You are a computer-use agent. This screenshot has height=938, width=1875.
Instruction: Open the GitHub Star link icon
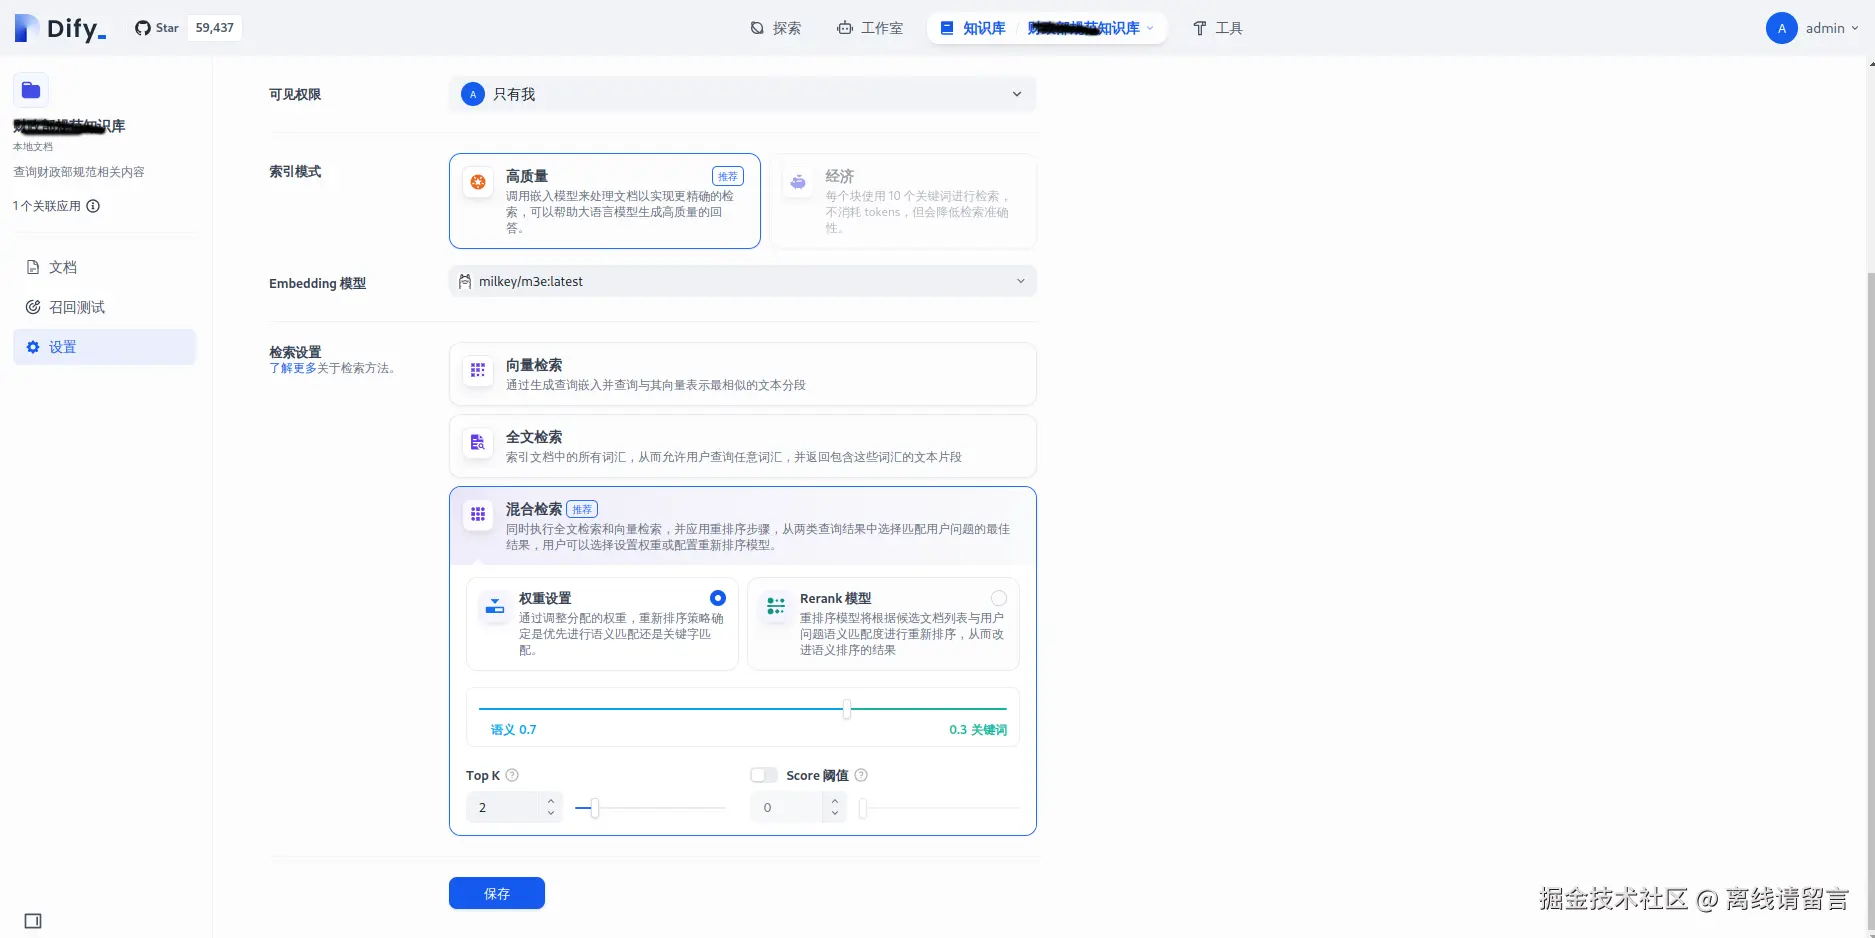point(142,28)
